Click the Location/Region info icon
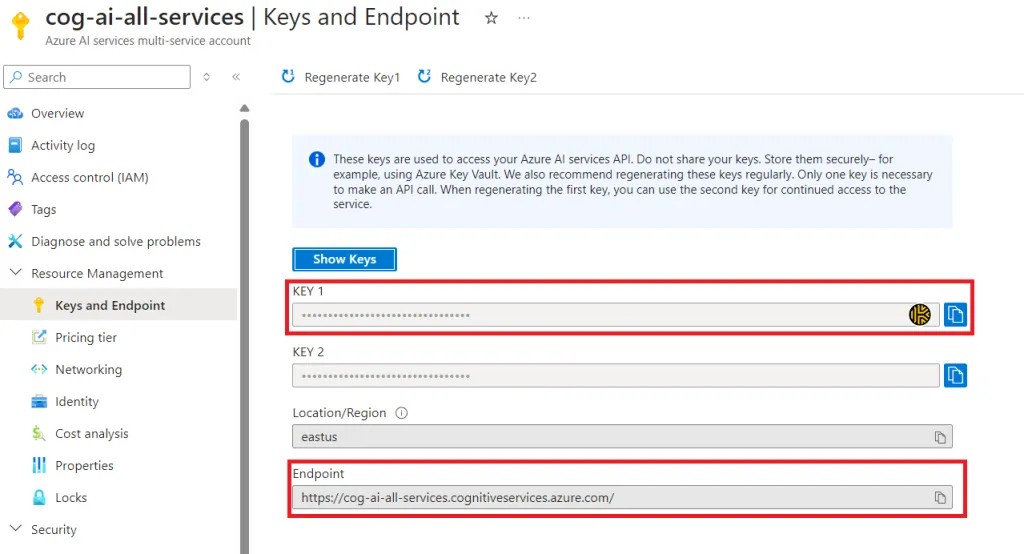Screen dimensions: 1024x554 click(x=402, y=413)
